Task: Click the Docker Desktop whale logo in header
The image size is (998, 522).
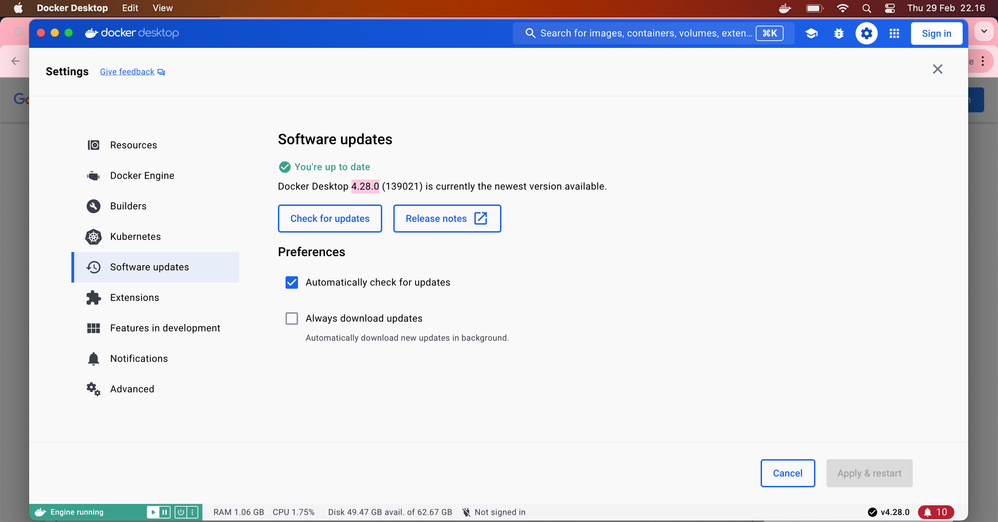Action: [132, 32]
